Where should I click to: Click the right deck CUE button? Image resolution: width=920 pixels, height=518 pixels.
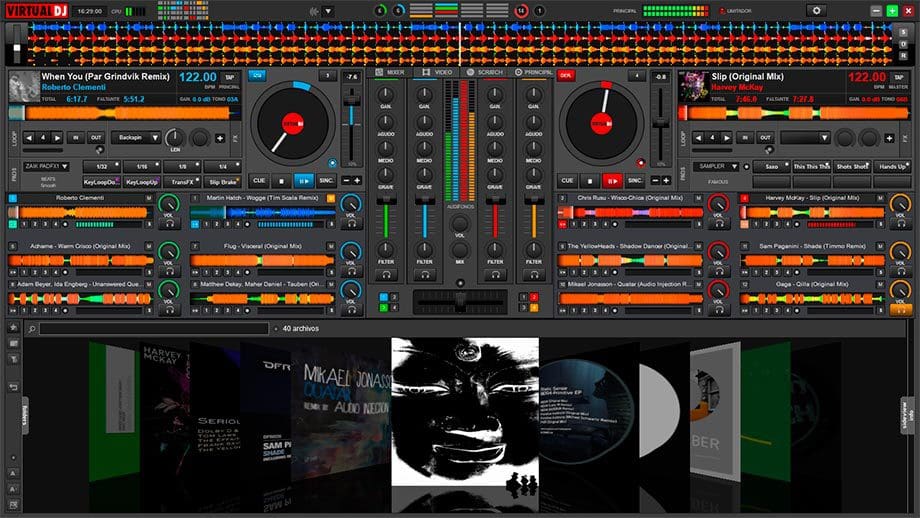(x=567, y=181)
